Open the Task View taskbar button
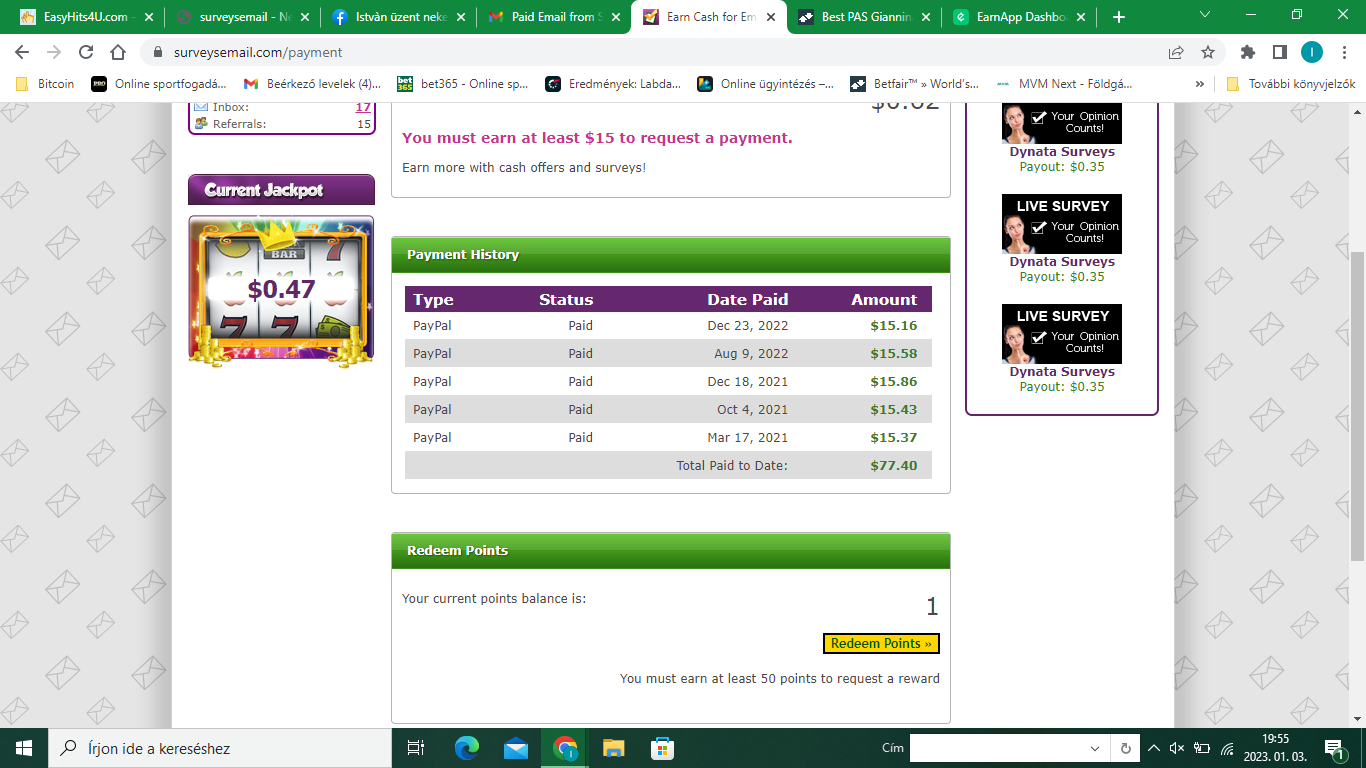 (416, 748)
